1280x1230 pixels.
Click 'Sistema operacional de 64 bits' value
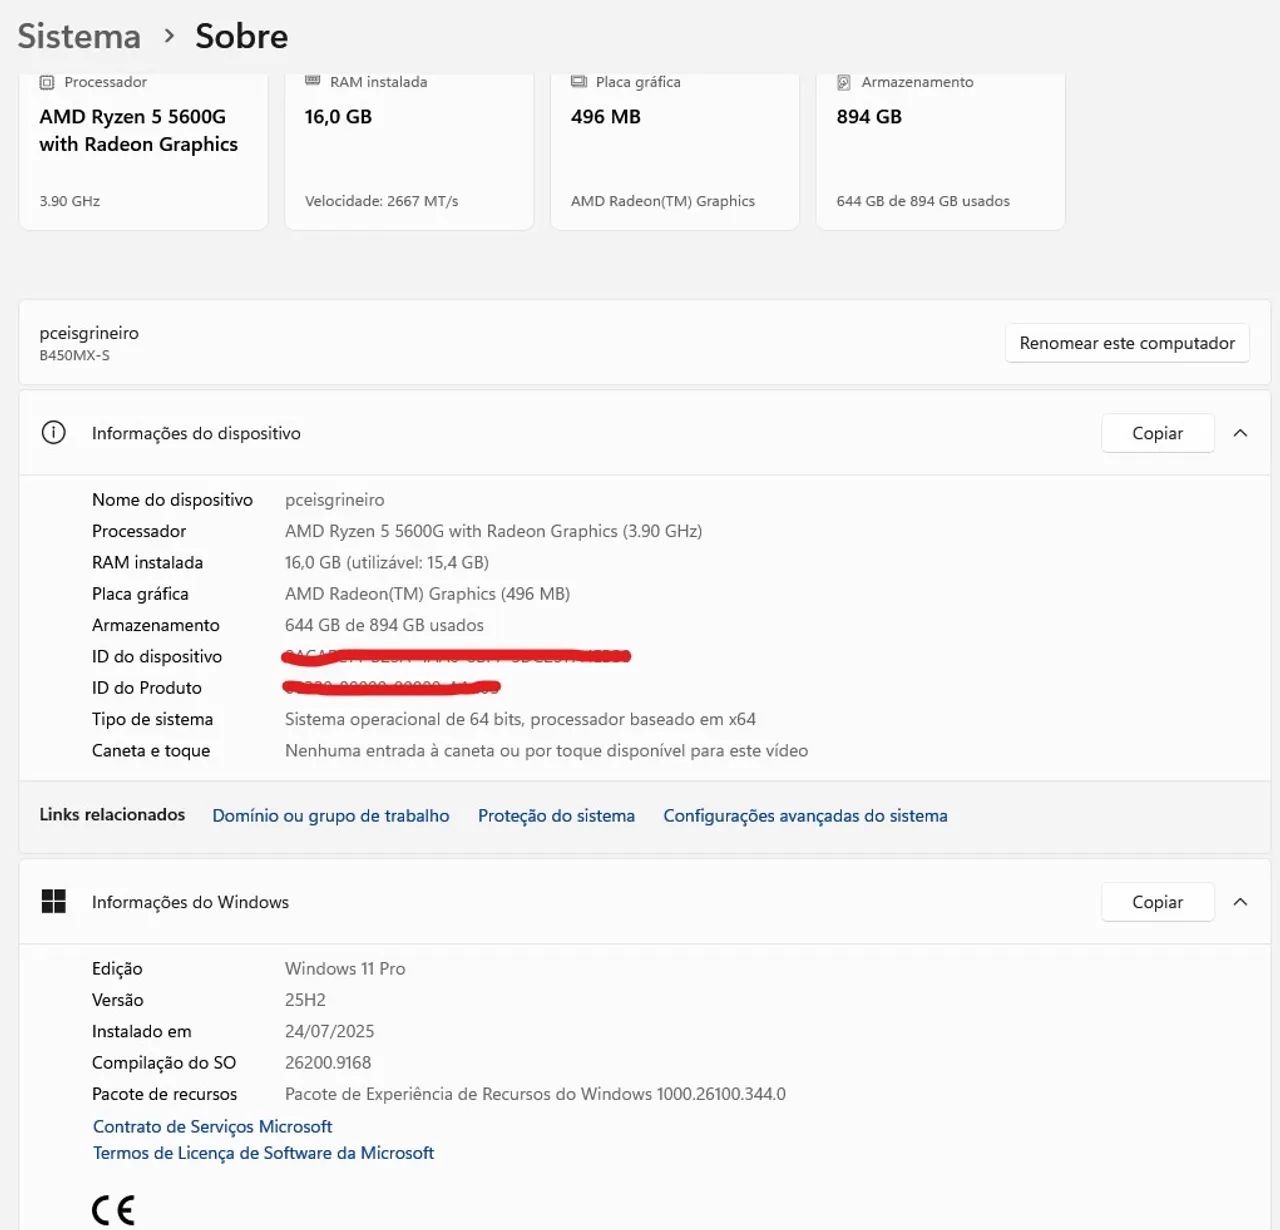(520, 719)
